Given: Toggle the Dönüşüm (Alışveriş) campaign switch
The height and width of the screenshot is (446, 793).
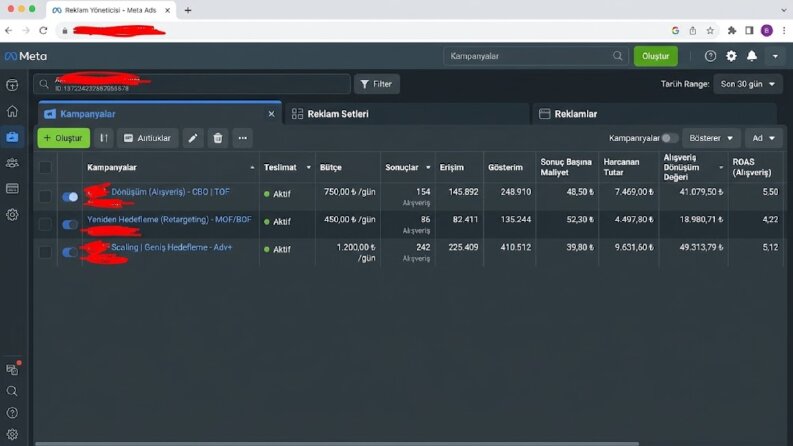Looking at the screenshot, I should tap(70, 197).
